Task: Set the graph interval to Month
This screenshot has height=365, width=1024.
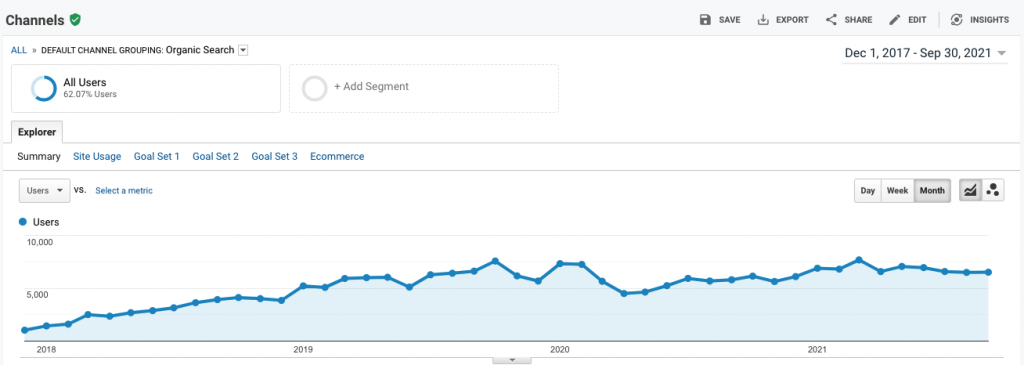Action: (x=932, y=191)
